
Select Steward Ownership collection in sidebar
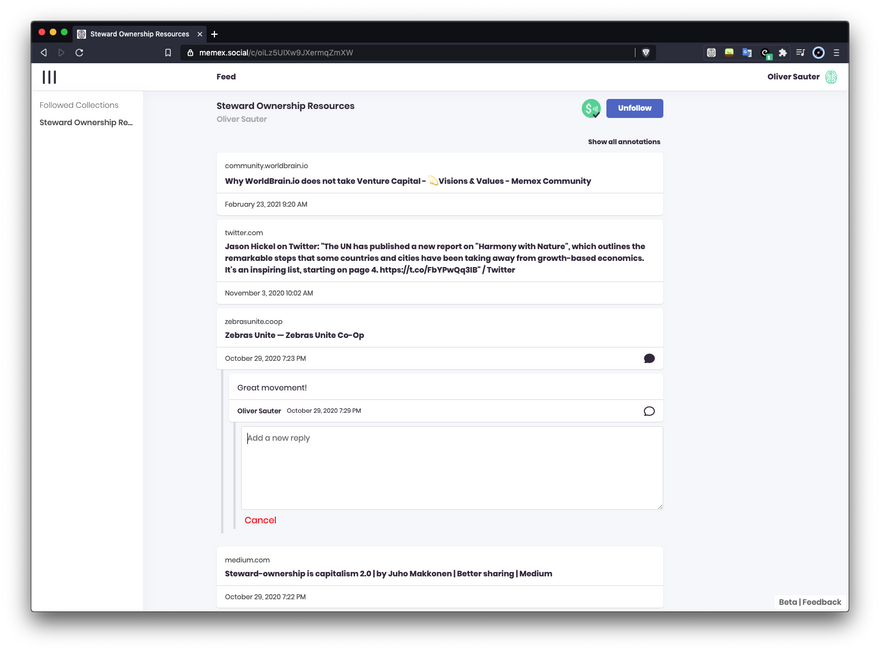pos(86,123)
